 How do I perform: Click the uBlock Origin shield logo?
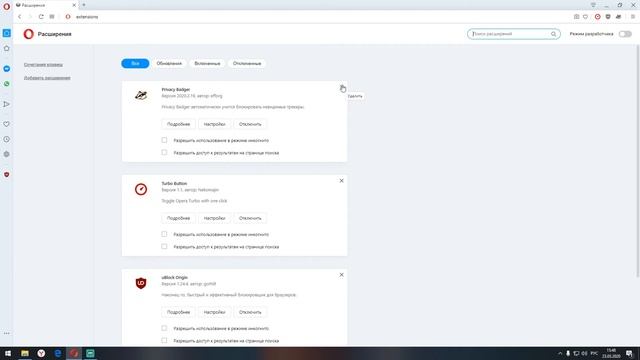[141, 283]
